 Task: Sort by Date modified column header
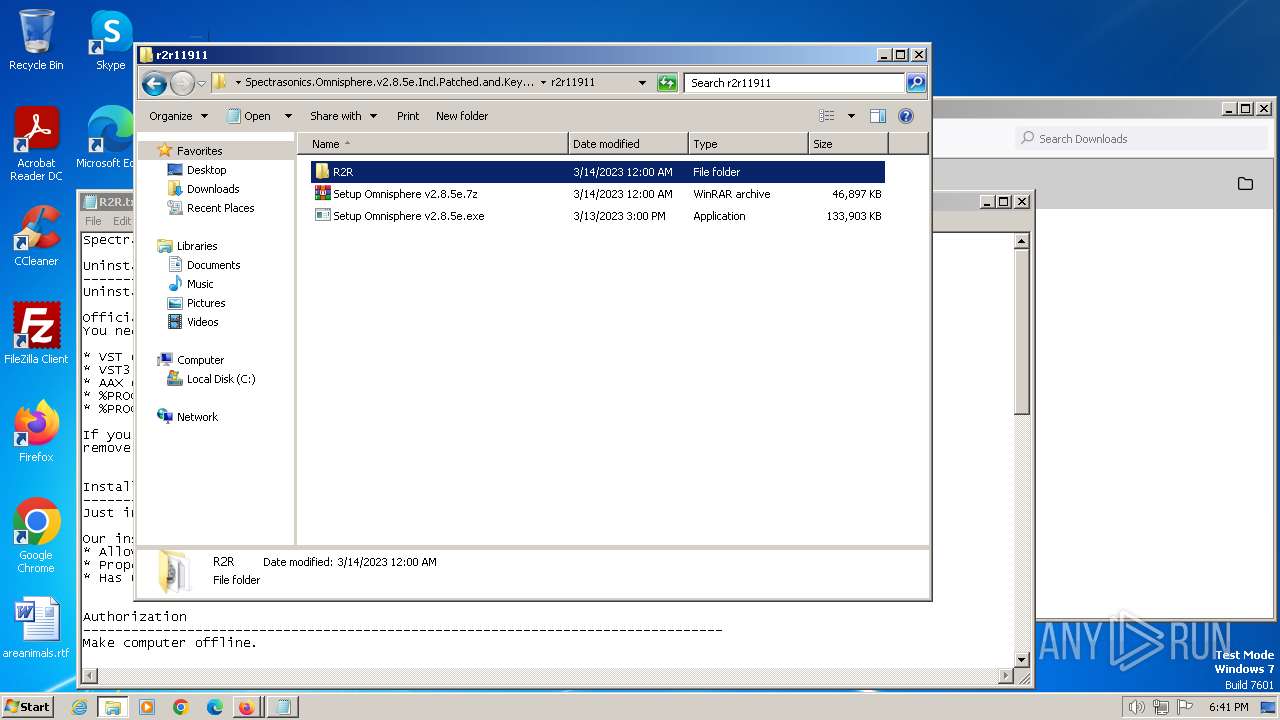[x=628, y=144]
